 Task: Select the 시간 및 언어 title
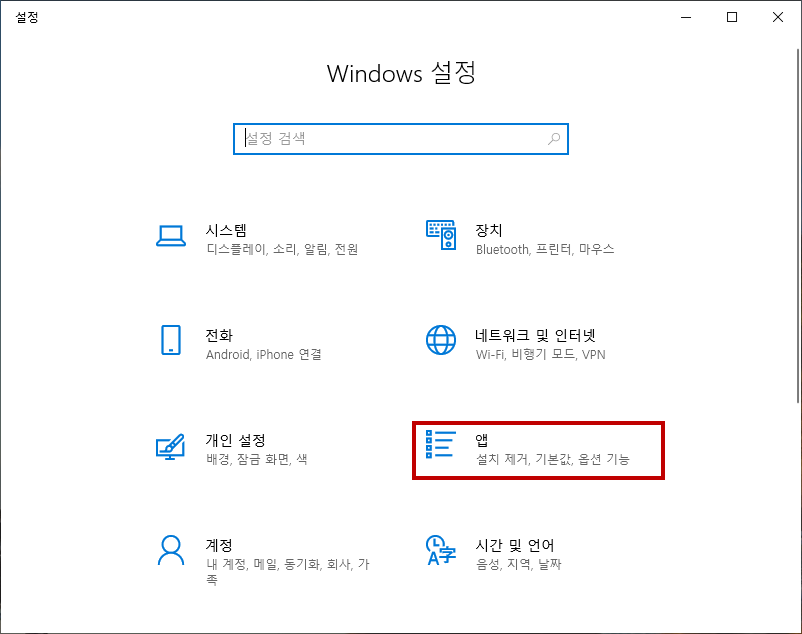(515, 545)
